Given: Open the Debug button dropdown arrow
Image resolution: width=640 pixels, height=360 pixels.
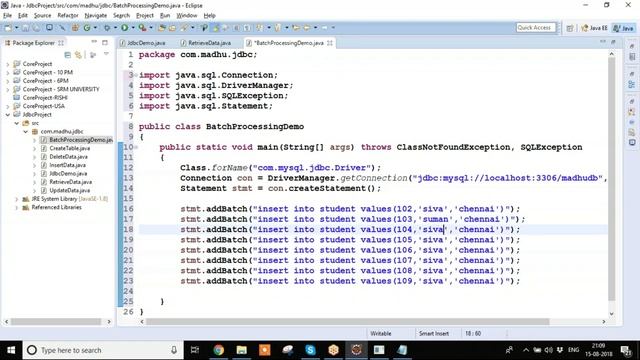Looking at the screenshot, I should (115, 28).
